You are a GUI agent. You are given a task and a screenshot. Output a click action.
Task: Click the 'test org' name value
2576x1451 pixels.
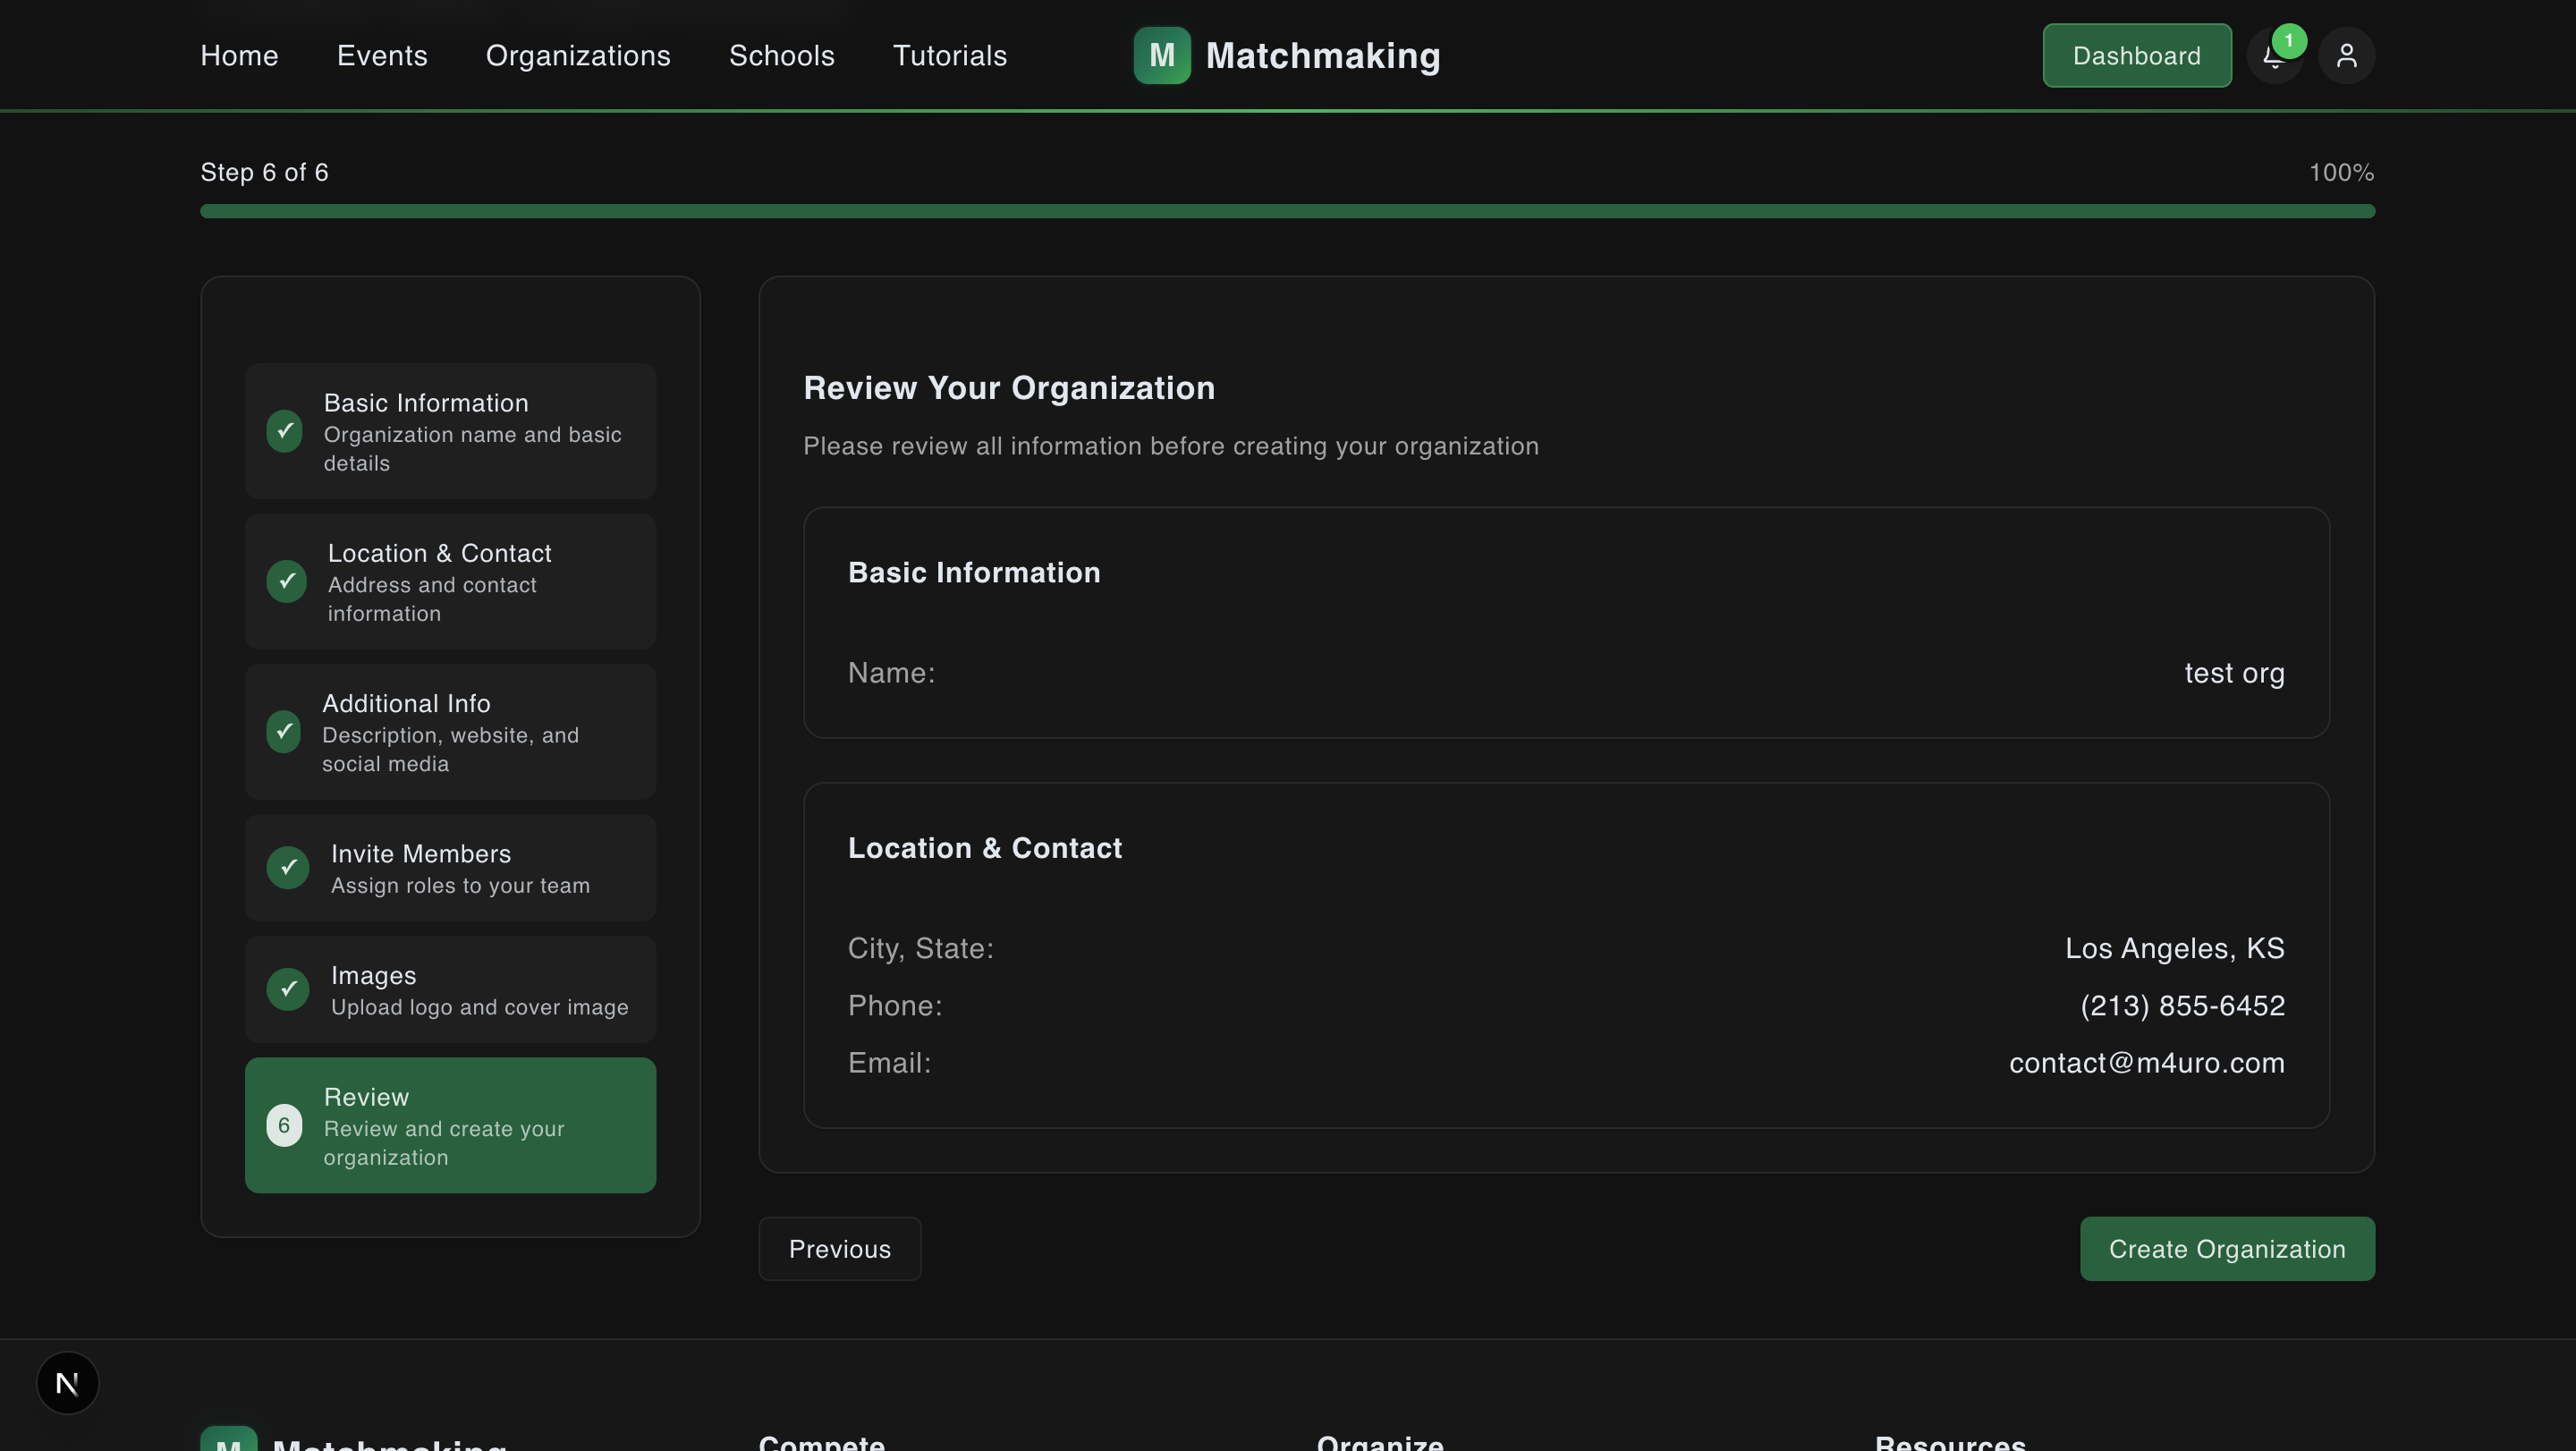(x=2234, y=673)
